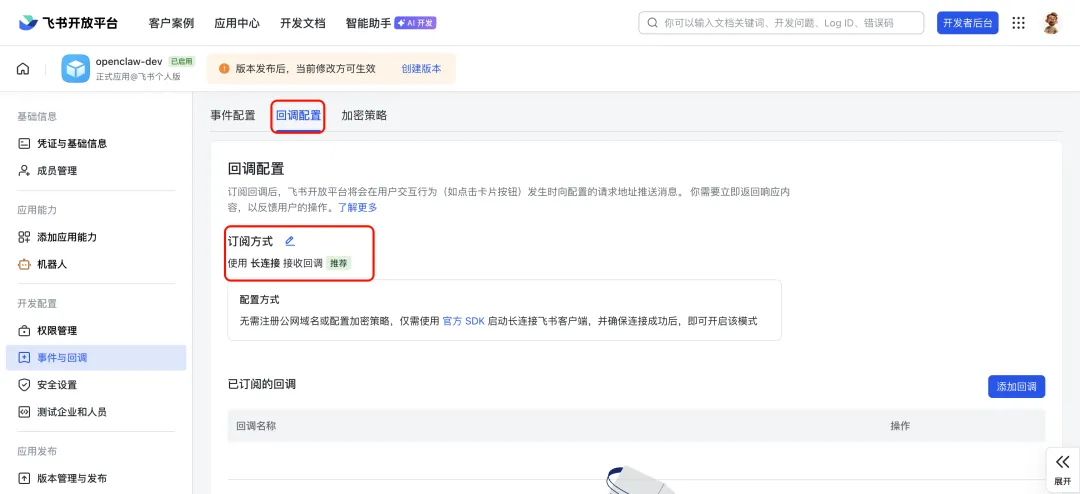Click the 凭证与基础信息 sidebar icon
Screen dimensions: 1080x494
24,143
